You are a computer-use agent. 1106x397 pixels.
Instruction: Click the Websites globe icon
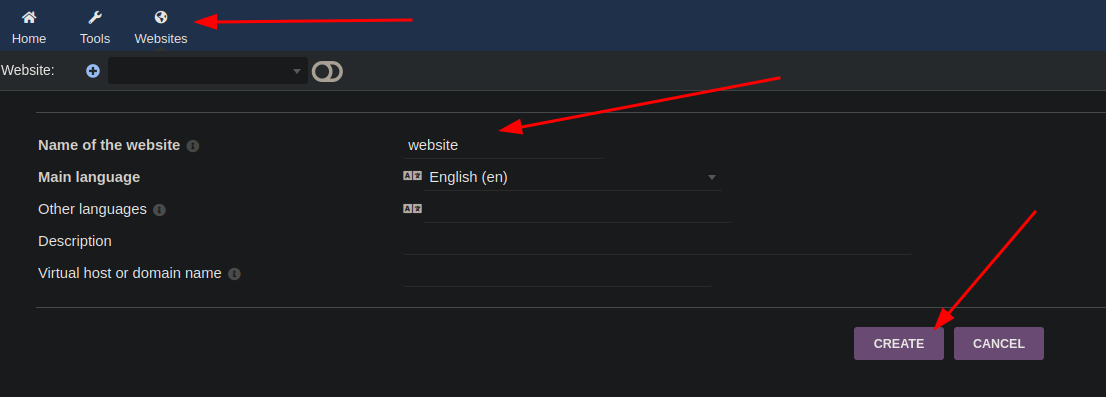161,18
